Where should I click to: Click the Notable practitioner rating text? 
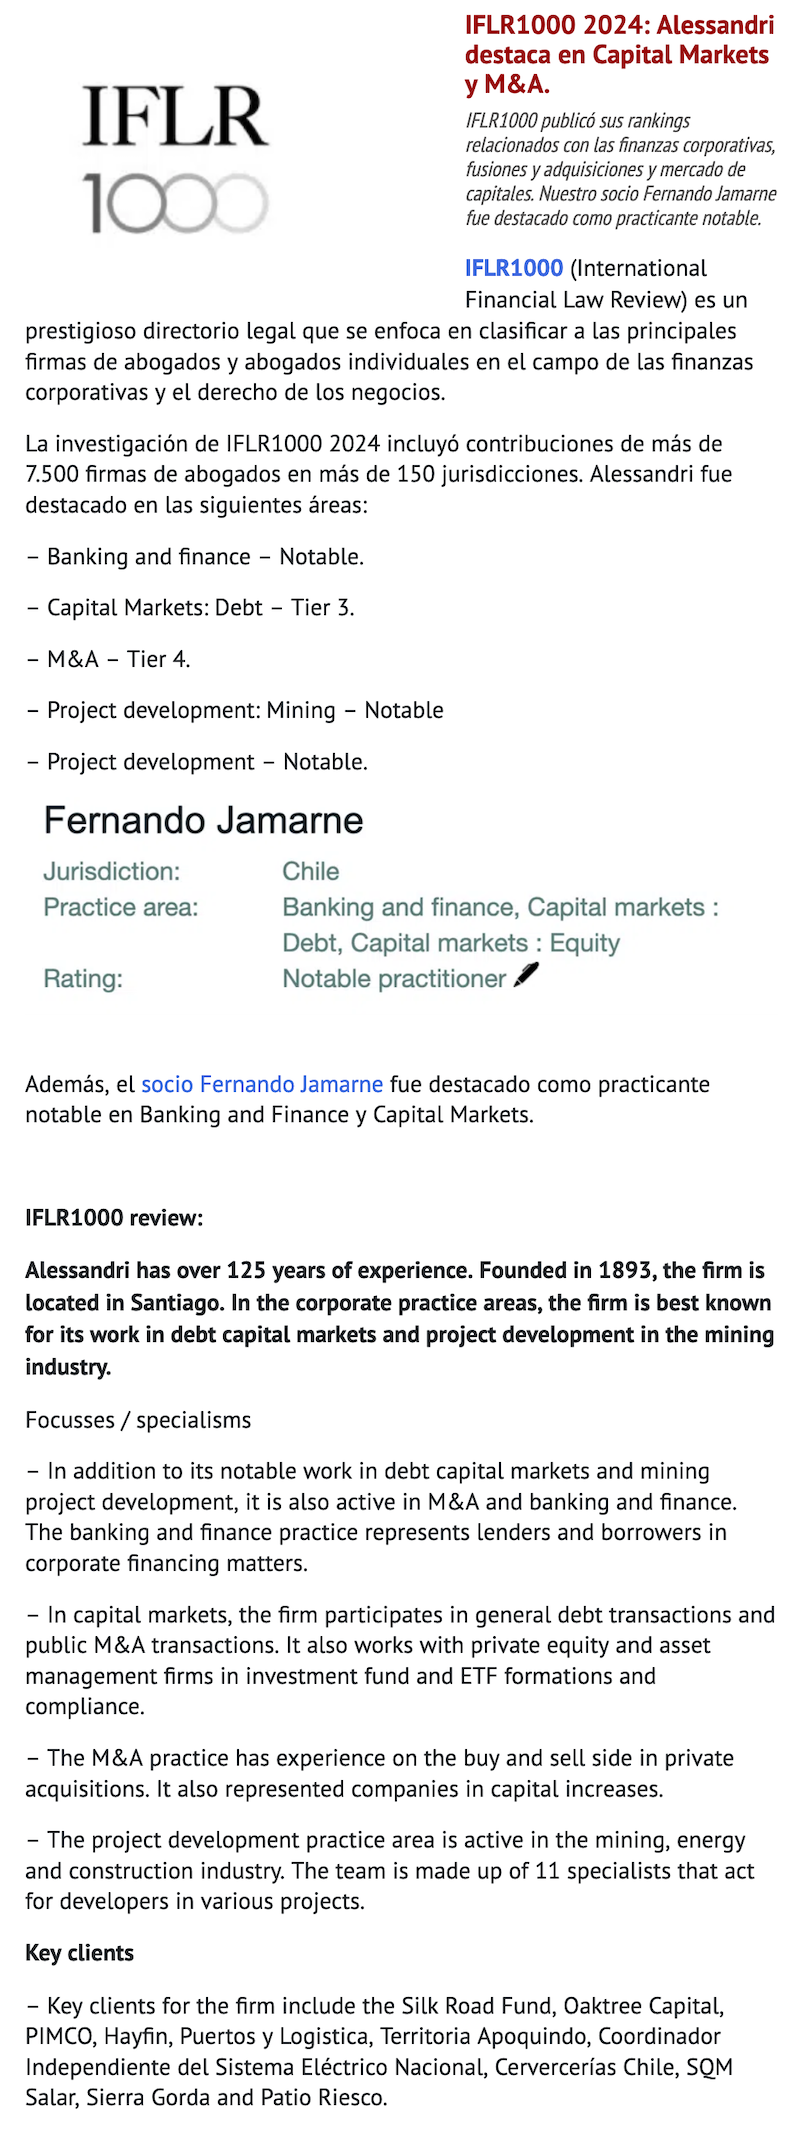(x=394, y=978)
